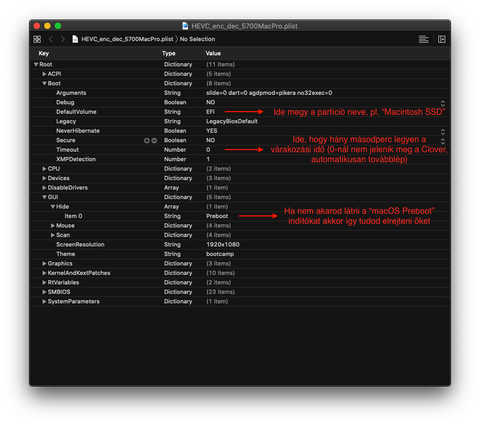Expand the DisableDrivers array
The image size is (480, 425).
44,188
